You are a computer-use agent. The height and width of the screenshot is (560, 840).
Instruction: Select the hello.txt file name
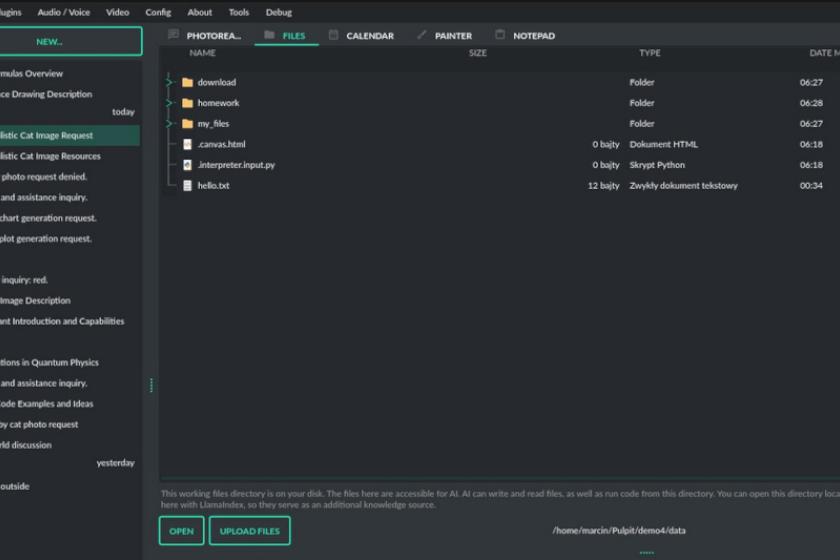(213, 185)
